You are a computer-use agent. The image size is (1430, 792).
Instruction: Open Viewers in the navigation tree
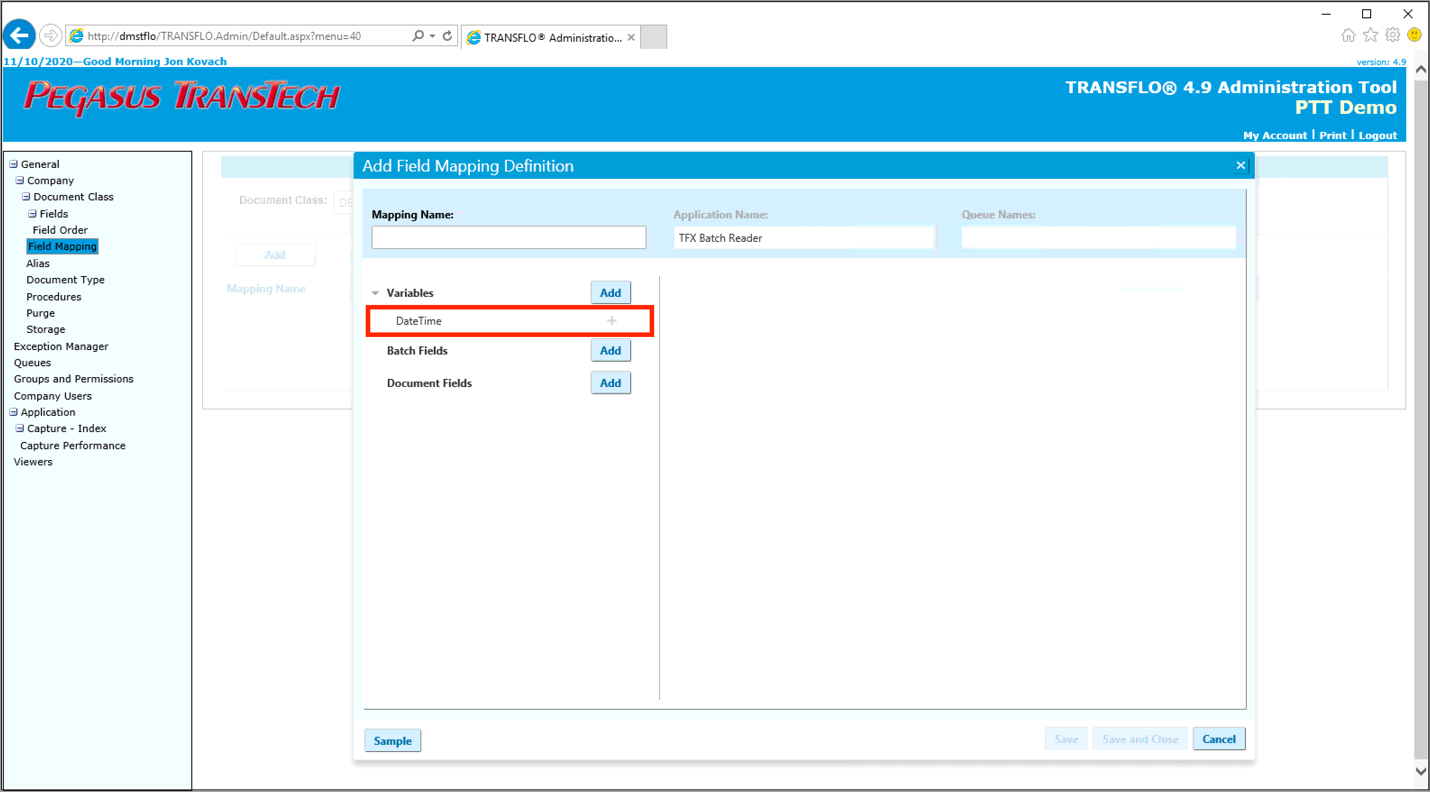[x=33, y=462]
